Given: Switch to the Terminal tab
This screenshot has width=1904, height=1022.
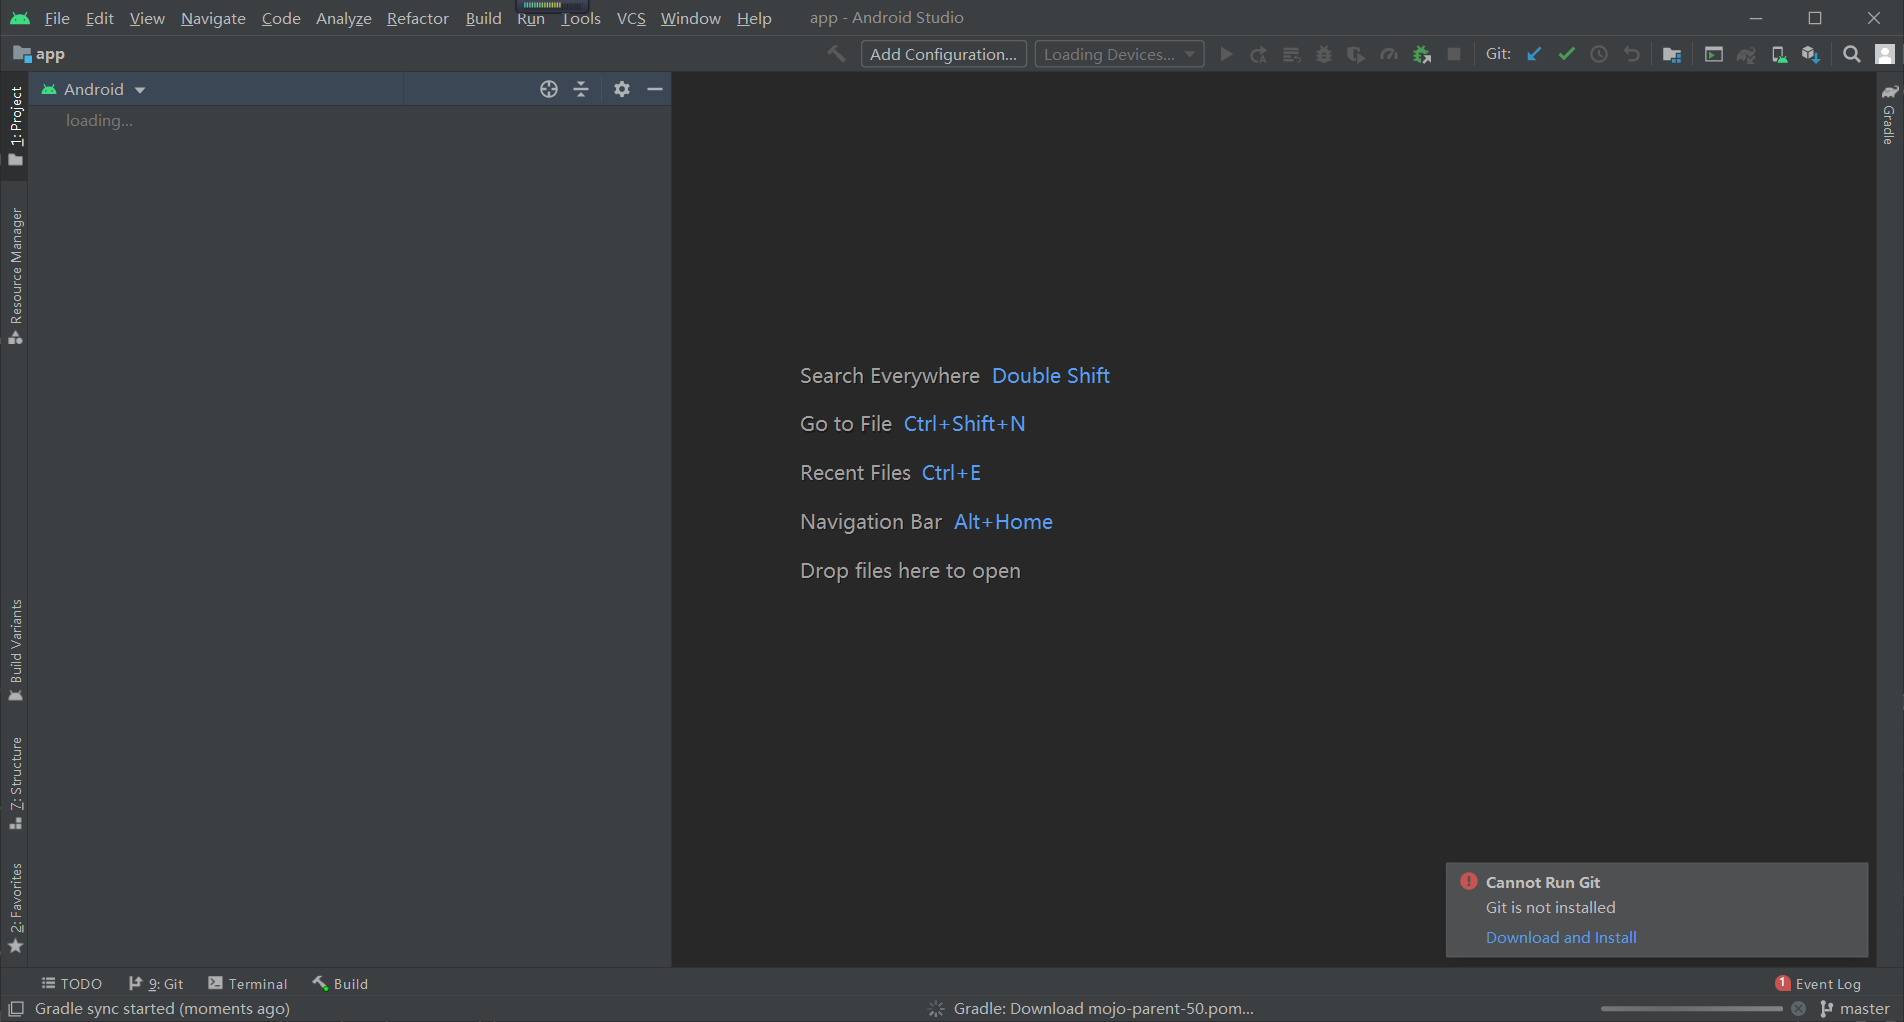Looking at the screenshot, I should (x=248, y=984).
